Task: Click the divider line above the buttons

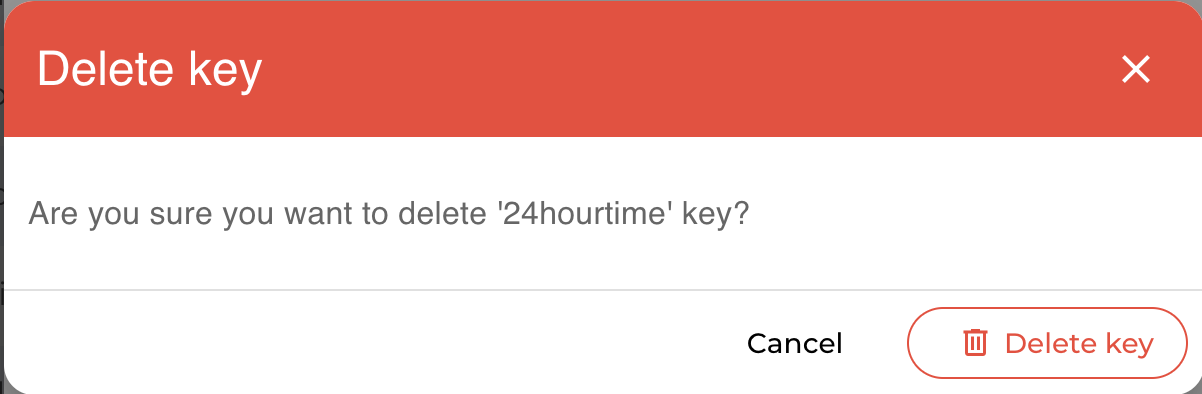Action: coord(603,290)
